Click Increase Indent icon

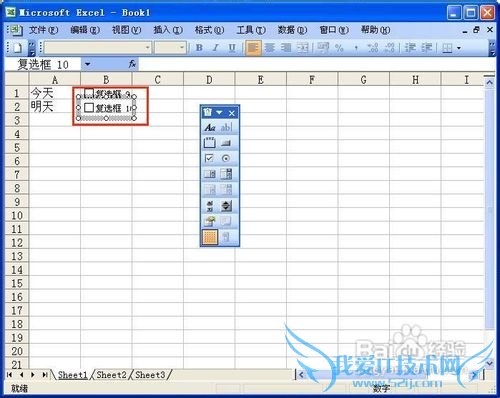427,48
